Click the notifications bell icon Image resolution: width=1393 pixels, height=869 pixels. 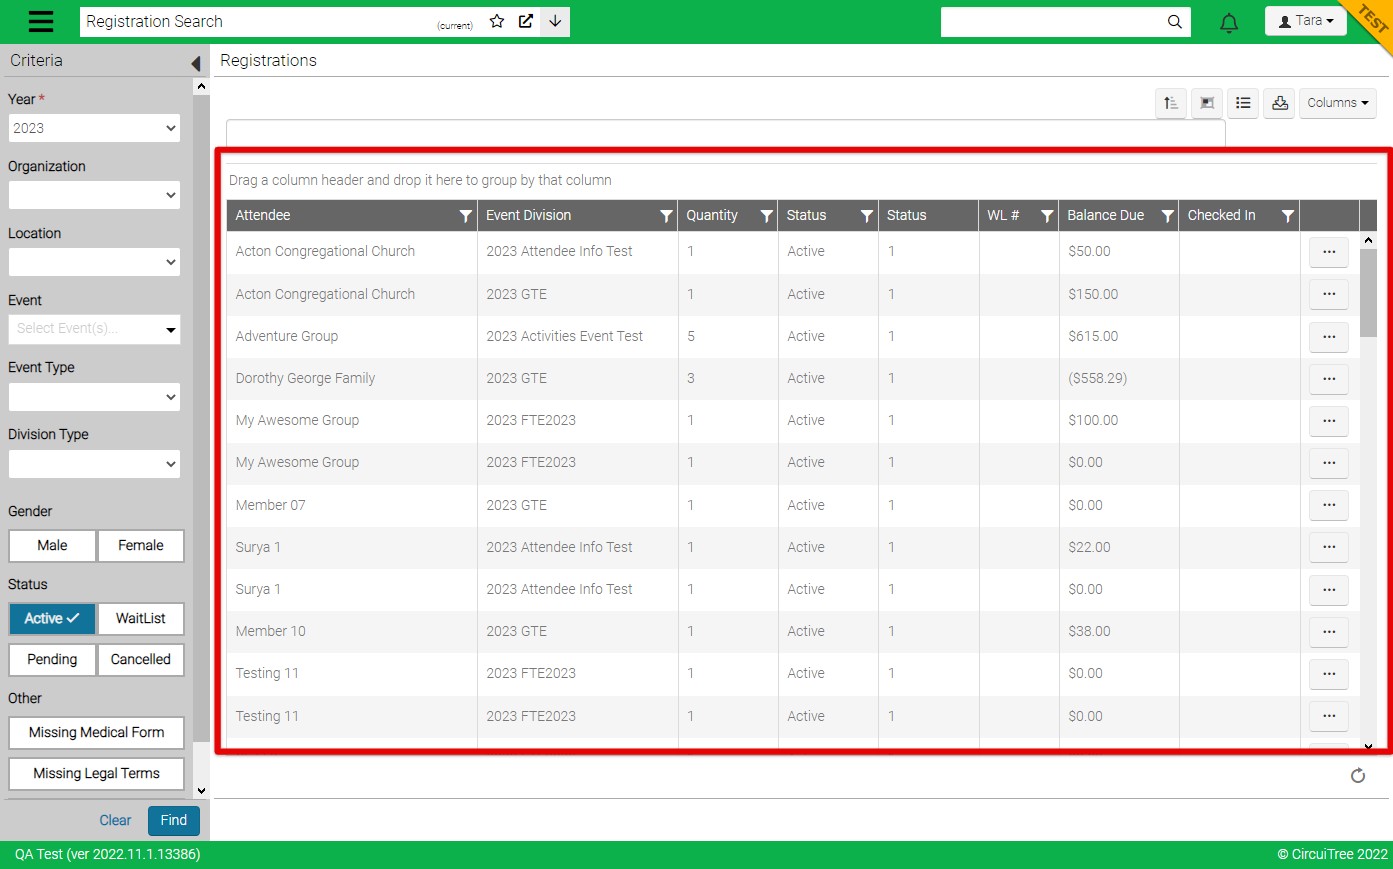pos(1229,22)
